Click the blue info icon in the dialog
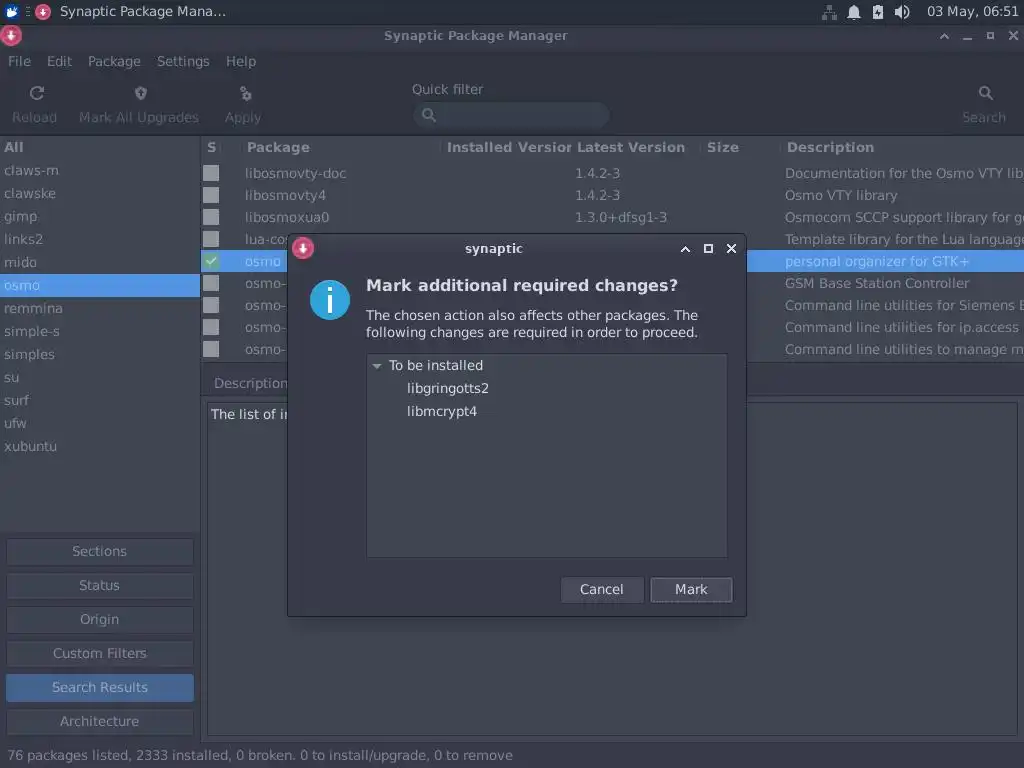1024x768 pixels. pyautogui.click(x=330, y=300)
